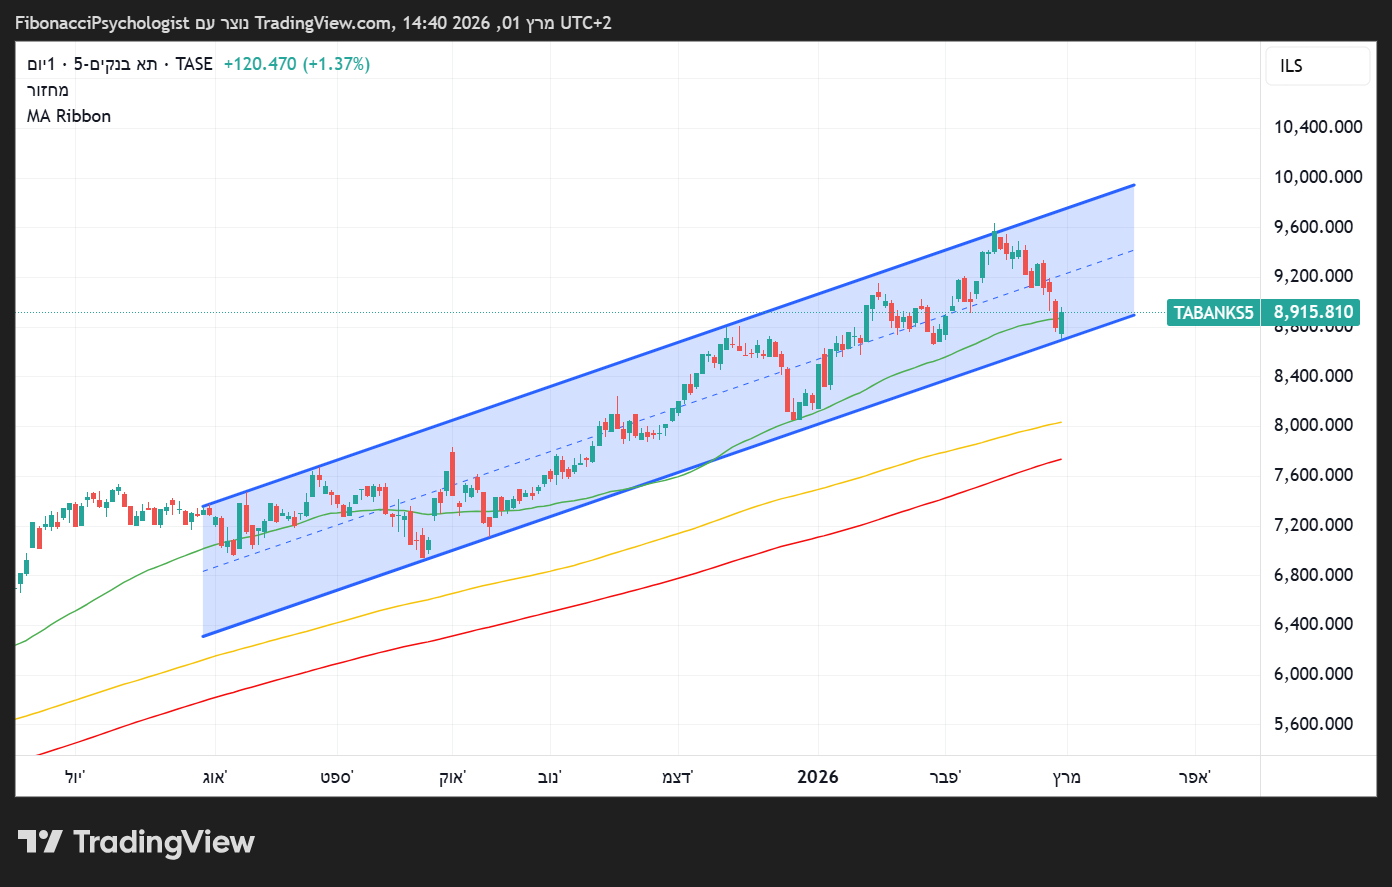
Task: Select the מחזור volume indicator label
Action: tap(48, 90)
